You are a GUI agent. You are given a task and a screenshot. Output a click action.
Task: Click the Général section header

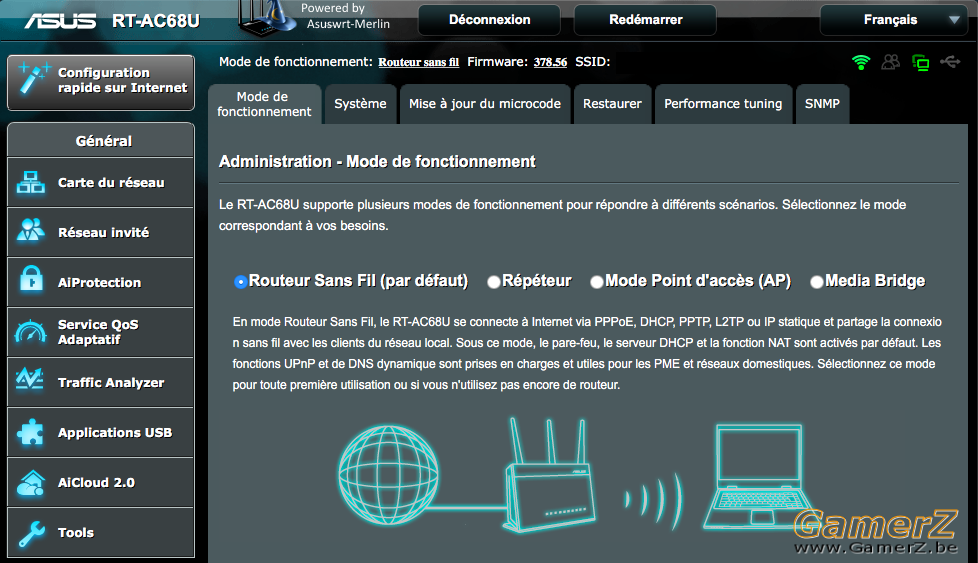[101, 140]
